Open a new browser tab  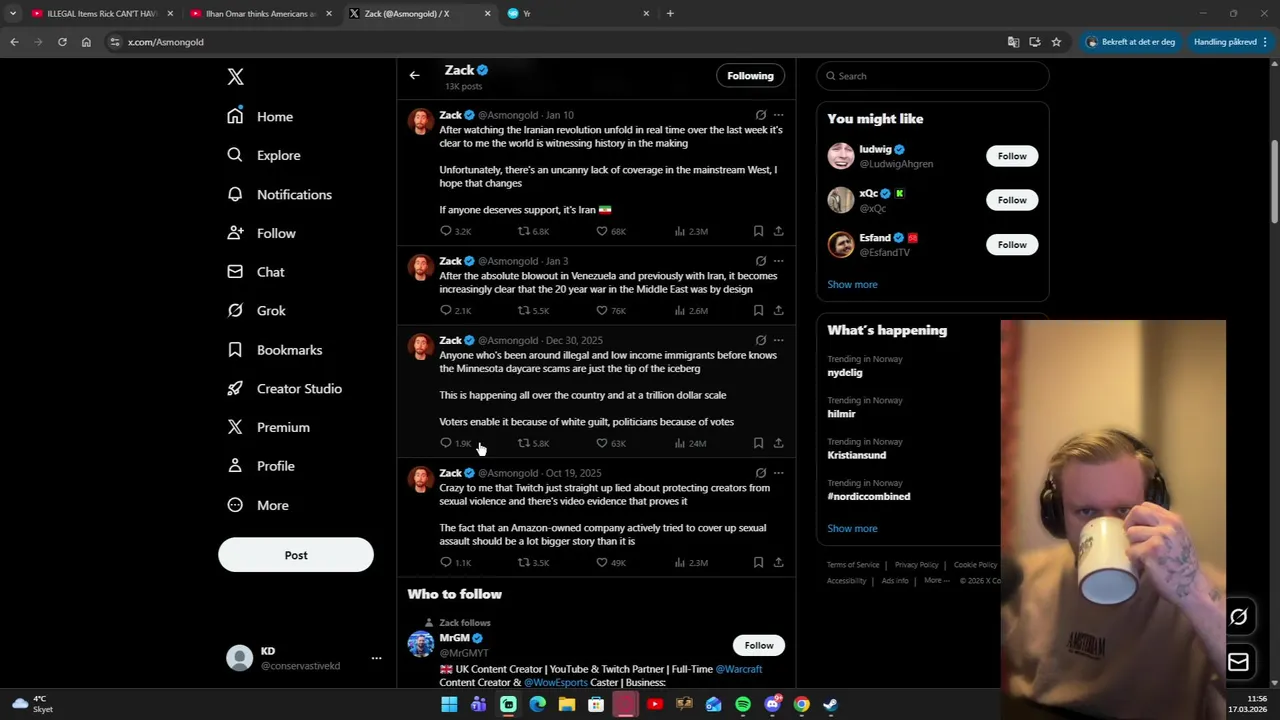pos(670,13)
